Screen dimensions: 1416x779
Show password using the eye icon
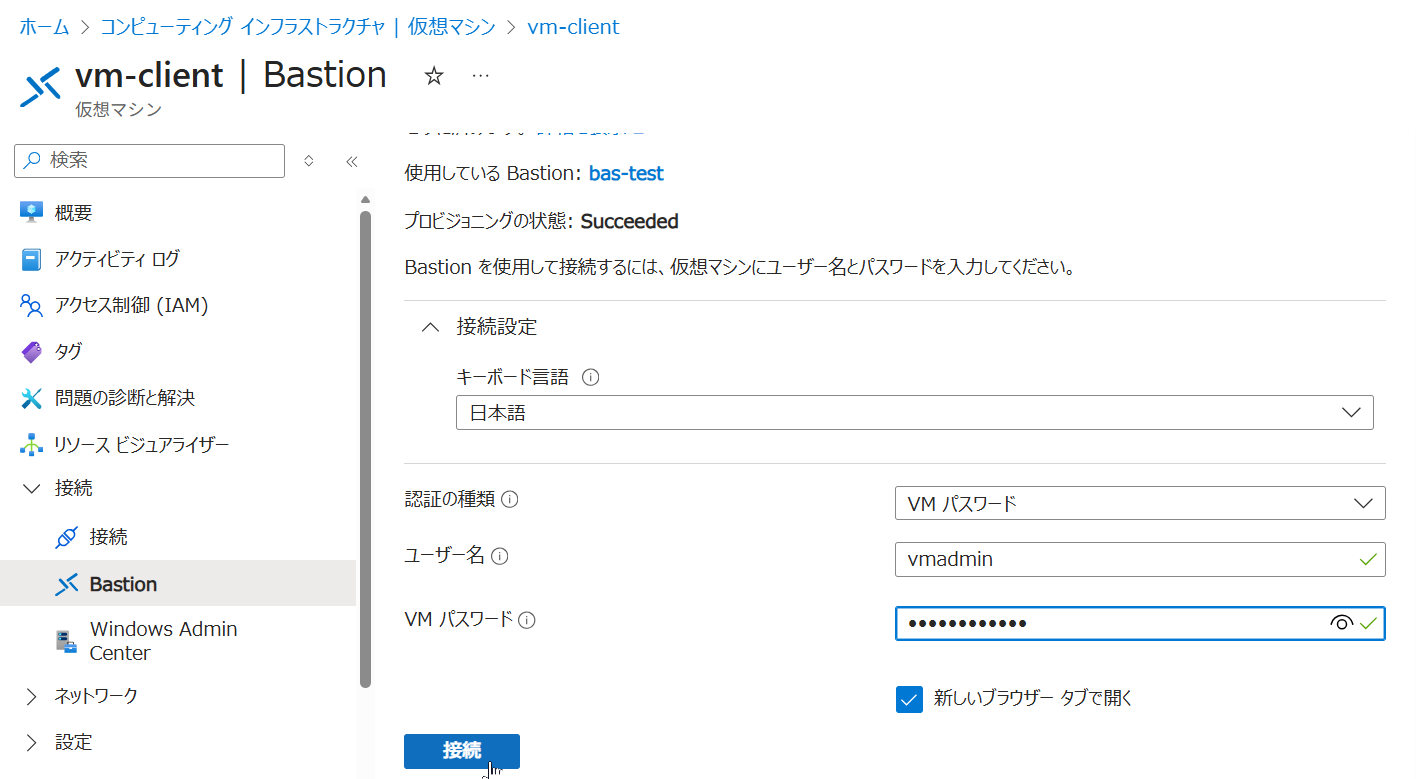tap(1341, 624)
